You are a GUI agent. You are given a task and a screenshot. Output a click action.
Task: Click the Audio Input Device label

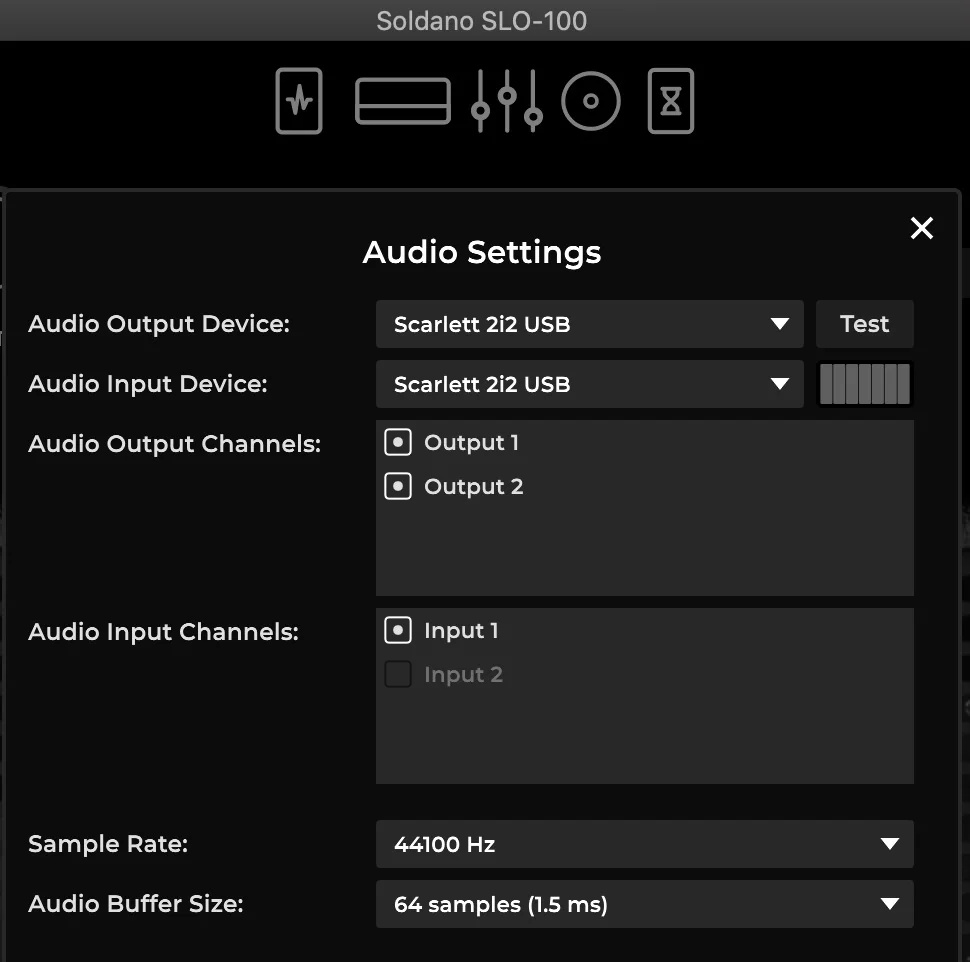148,384
